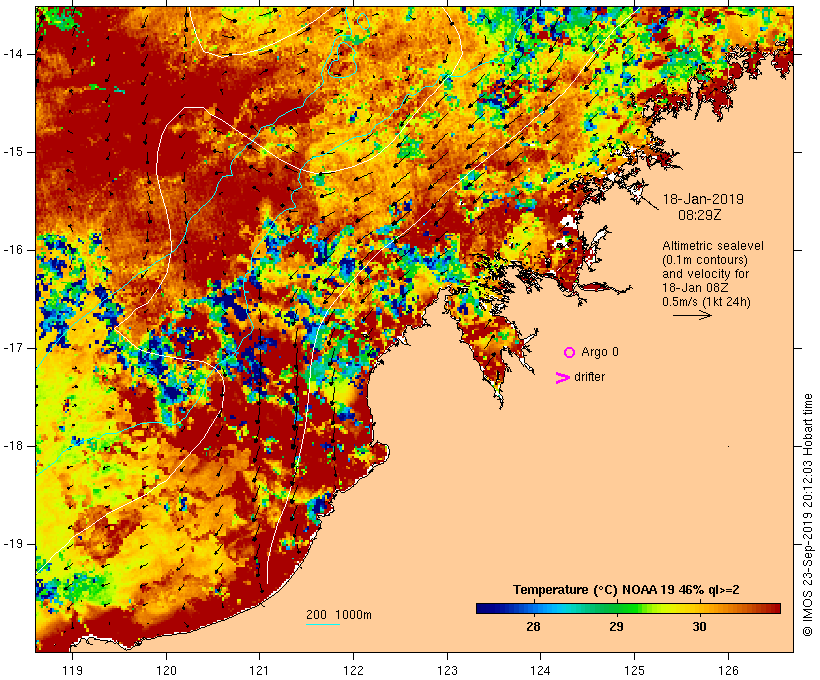Click the cyan 200 1000m depth line
Viewport: 820px width, 680px height.
pos(323,624)
